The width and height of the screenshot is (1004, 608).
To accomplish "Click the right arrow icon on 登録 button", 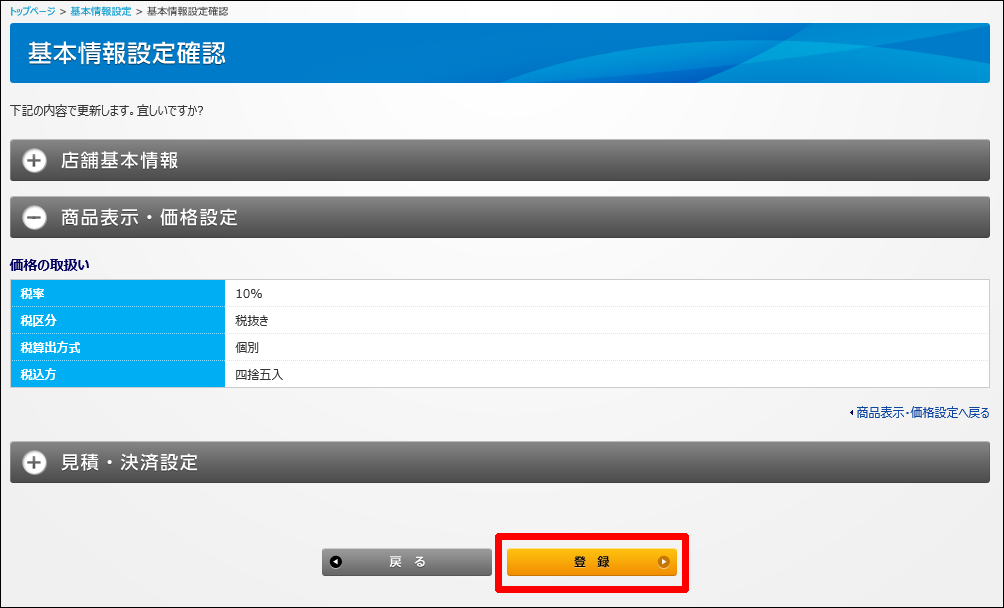I will [x=663, y=562].
